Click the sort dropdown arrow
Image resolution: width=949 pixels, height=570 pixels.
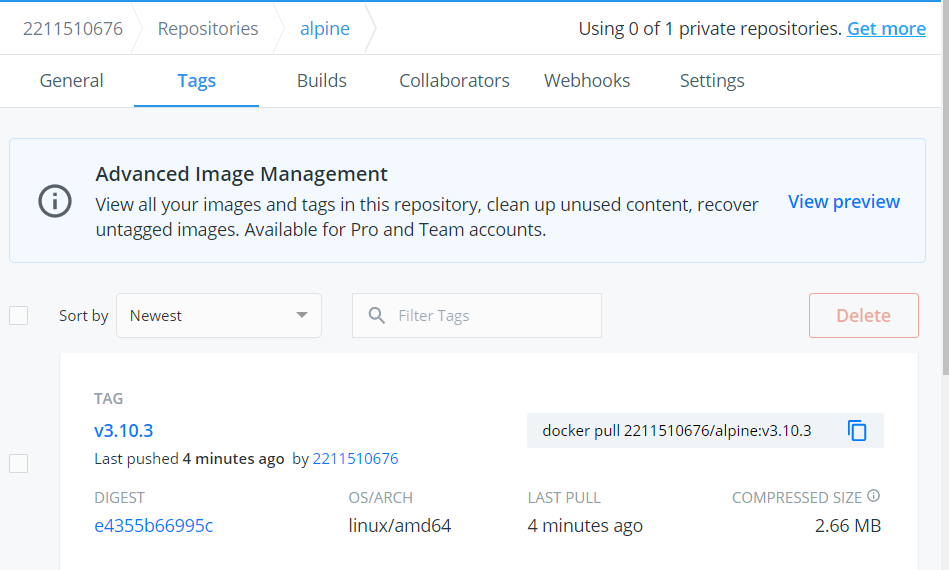302,316
